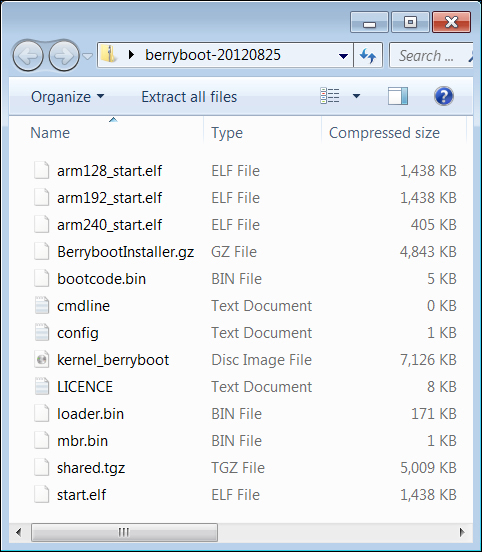Close the explorer window
The width and height of the screenshot is (482, 552).
coord(451,22)
